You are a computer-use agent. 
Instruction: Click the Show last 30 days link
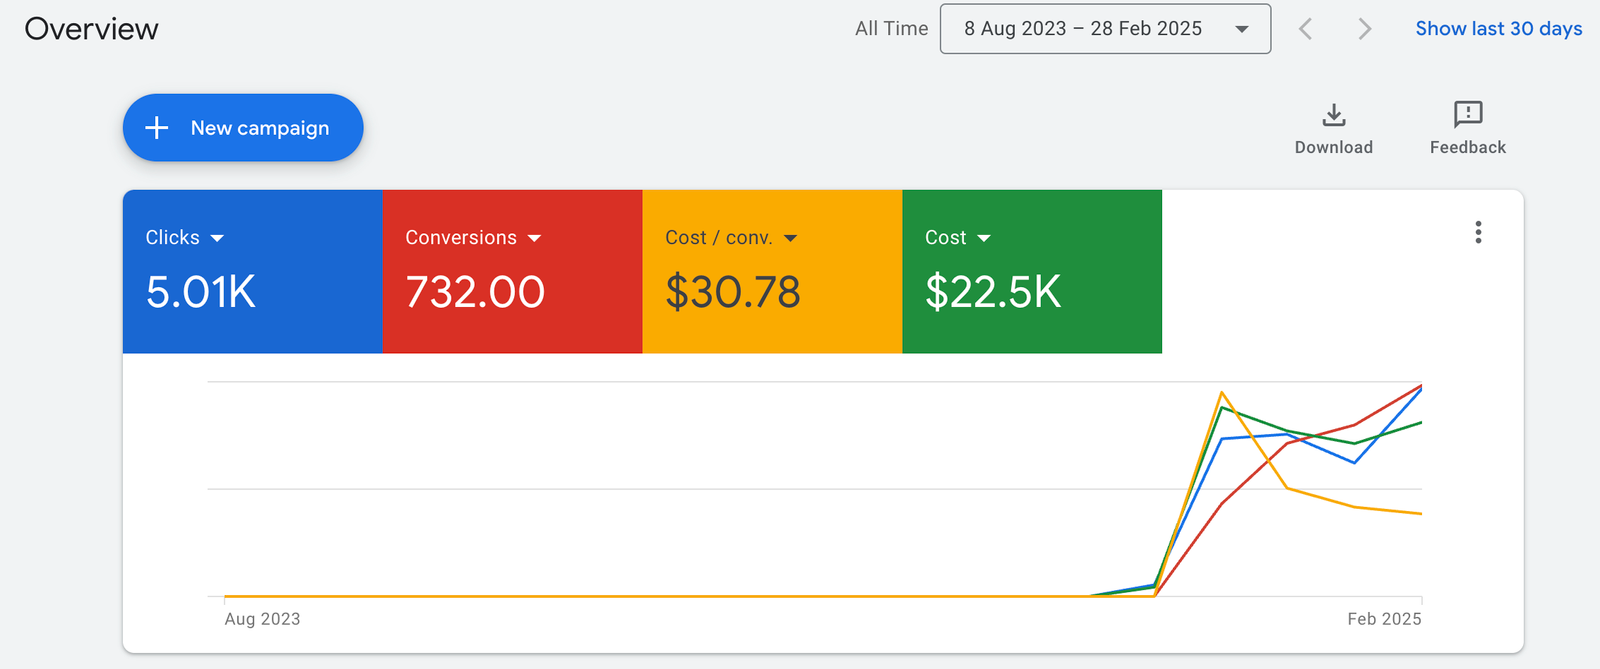[x=1498, y=29]
